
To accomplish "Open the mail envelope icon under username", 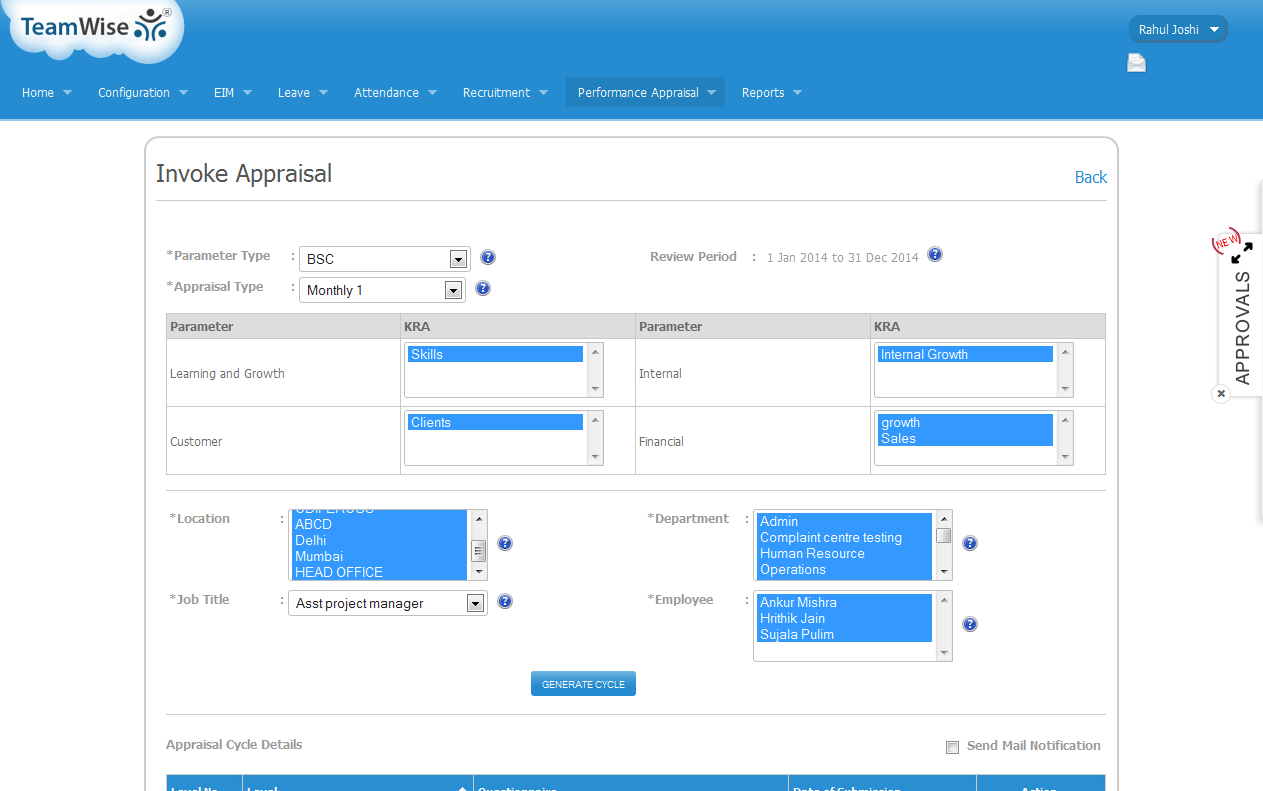I will click(1137, 64).
